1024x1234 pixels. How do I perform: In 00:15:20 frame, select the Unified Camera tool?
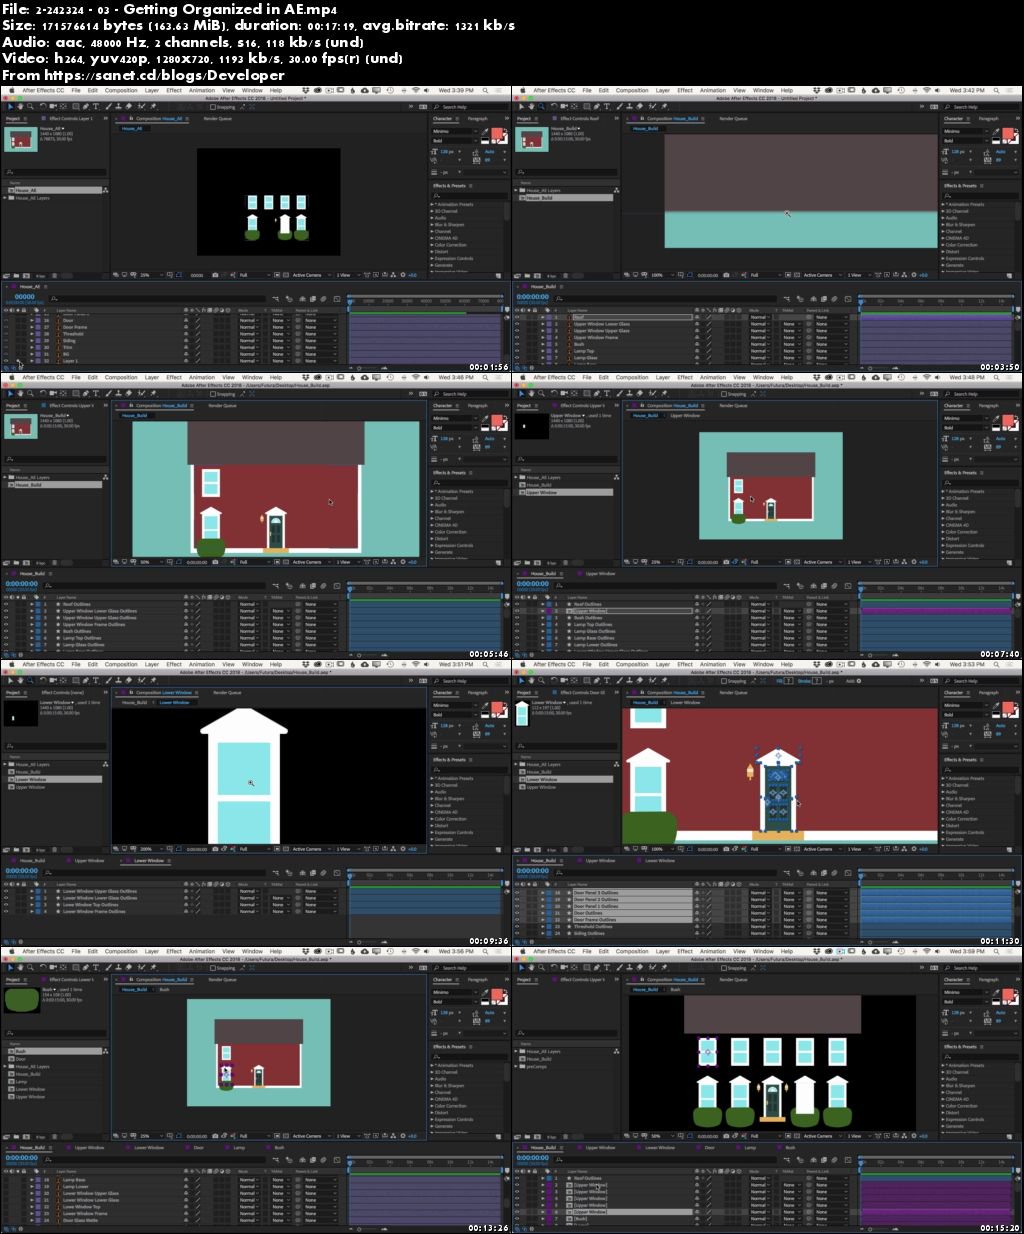[565, 968]
